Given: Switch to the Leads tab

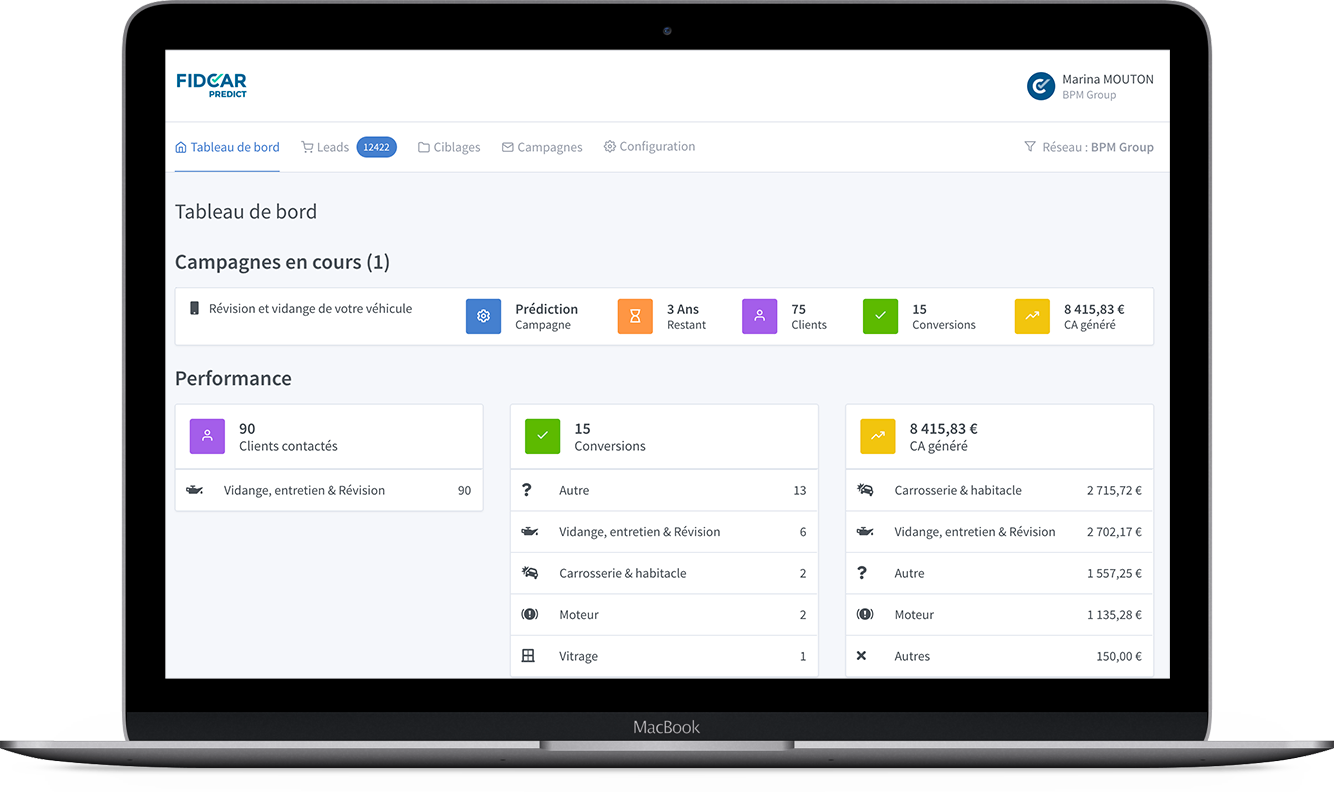Looking at the screenshot, I should click(x=325, y=147).
